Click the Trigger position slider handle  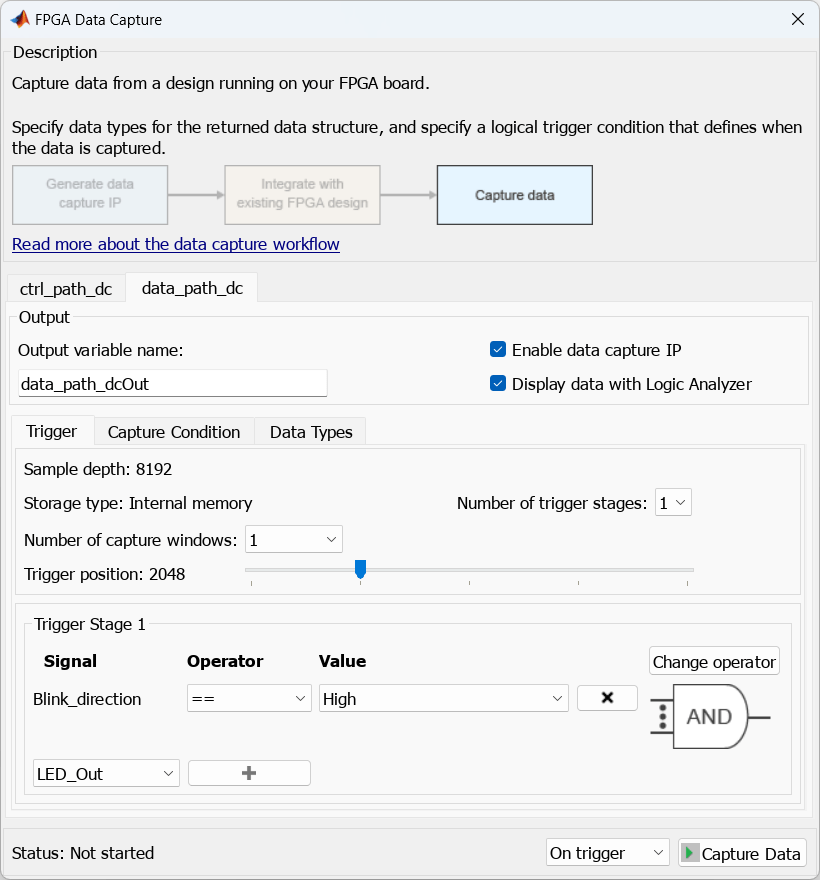(x=360, y=569)
